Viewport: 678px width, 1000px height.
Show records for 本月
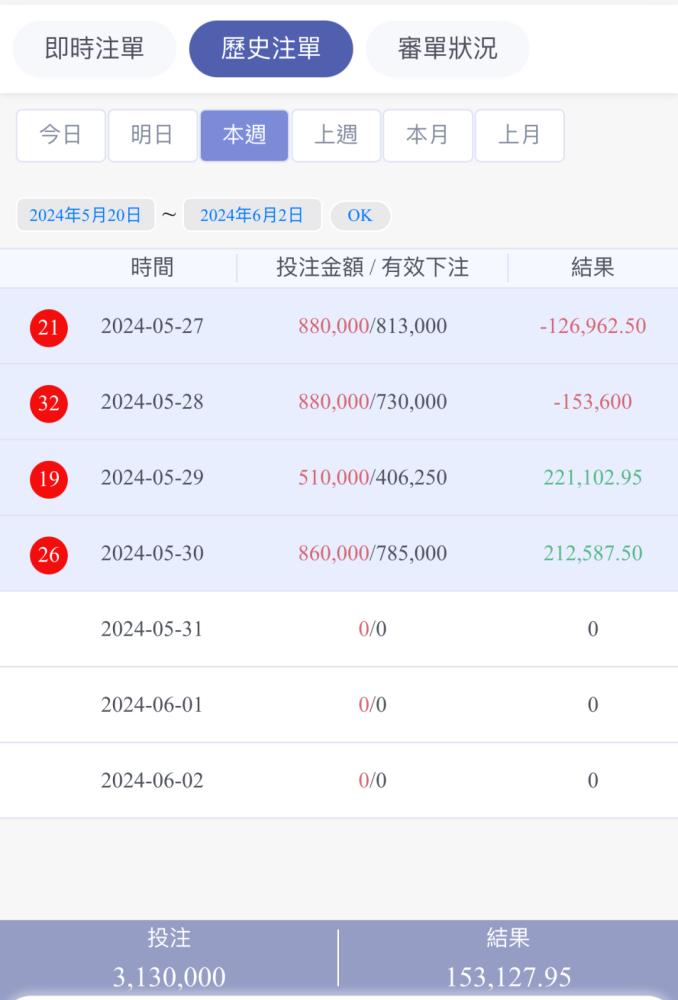pos(428,135)
